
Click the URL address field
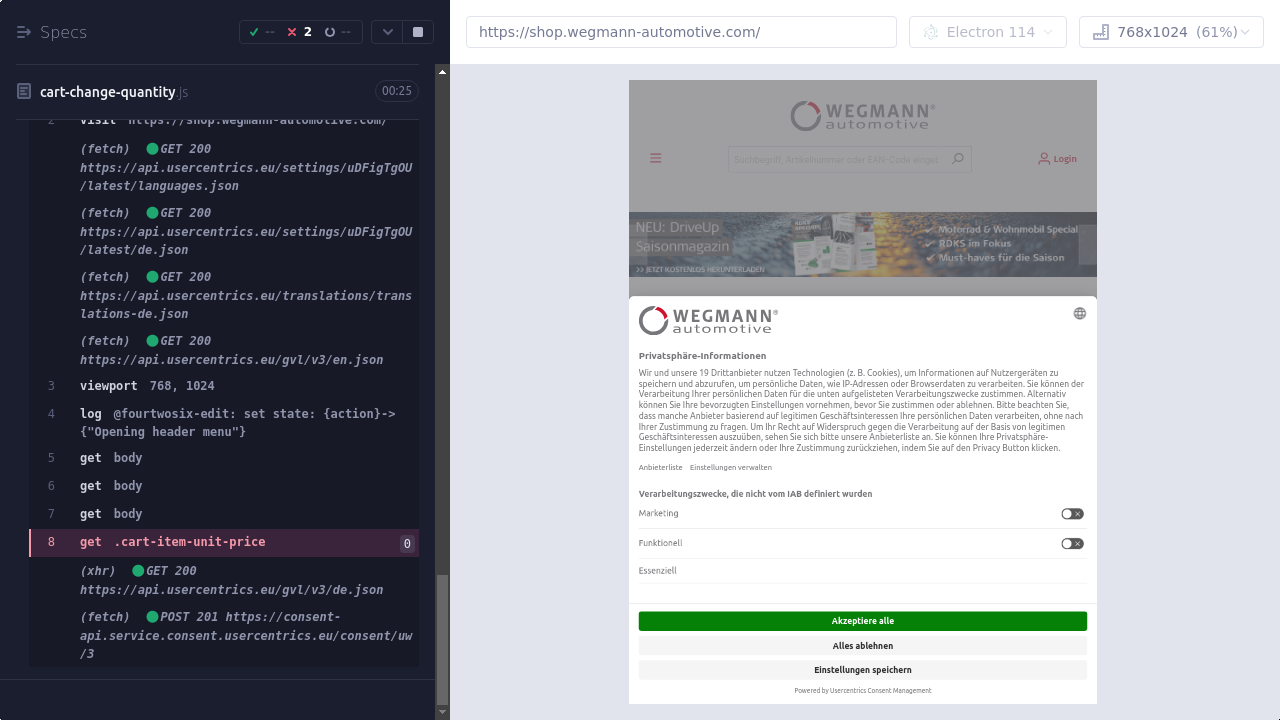681,32
